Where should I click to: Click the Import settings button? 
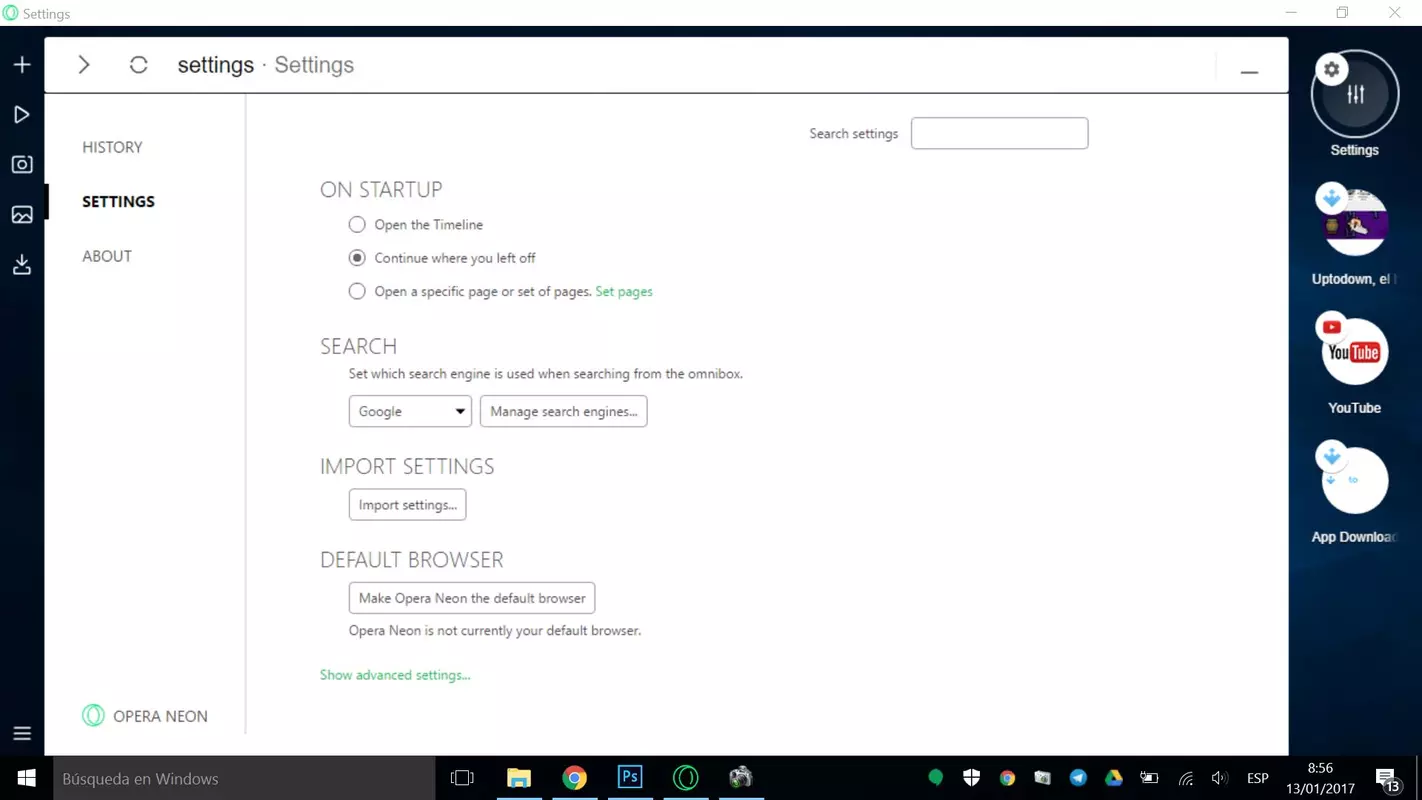407,505
